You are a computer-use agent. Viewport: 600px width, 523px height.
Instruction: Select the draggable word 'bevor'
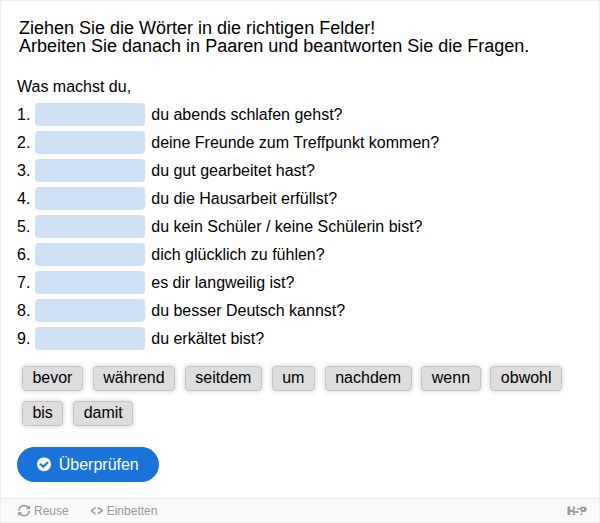pos(52,378)
